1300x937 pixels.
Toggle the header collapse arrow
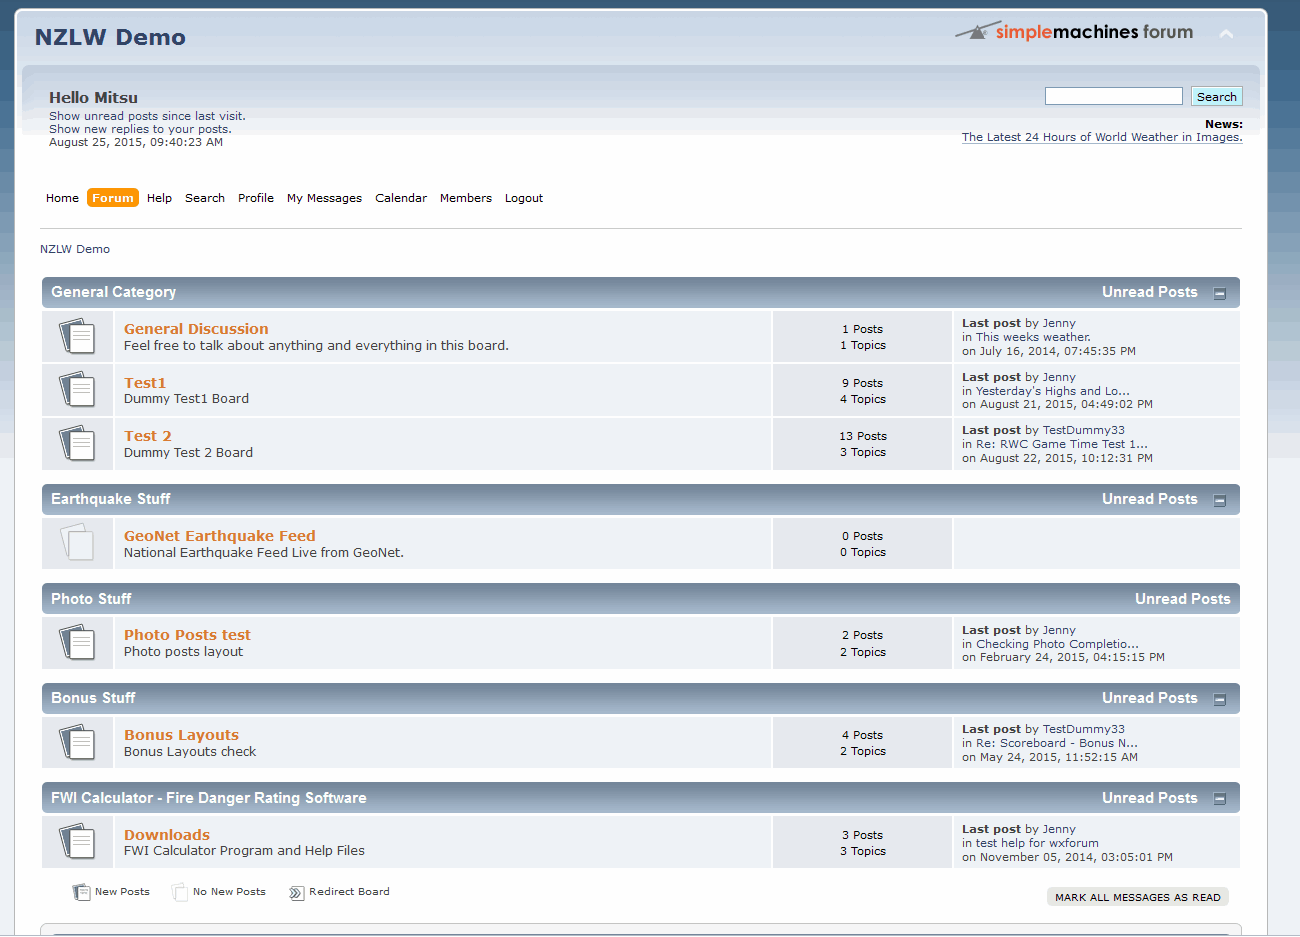pyautogui.click(x=1226, y=34)
